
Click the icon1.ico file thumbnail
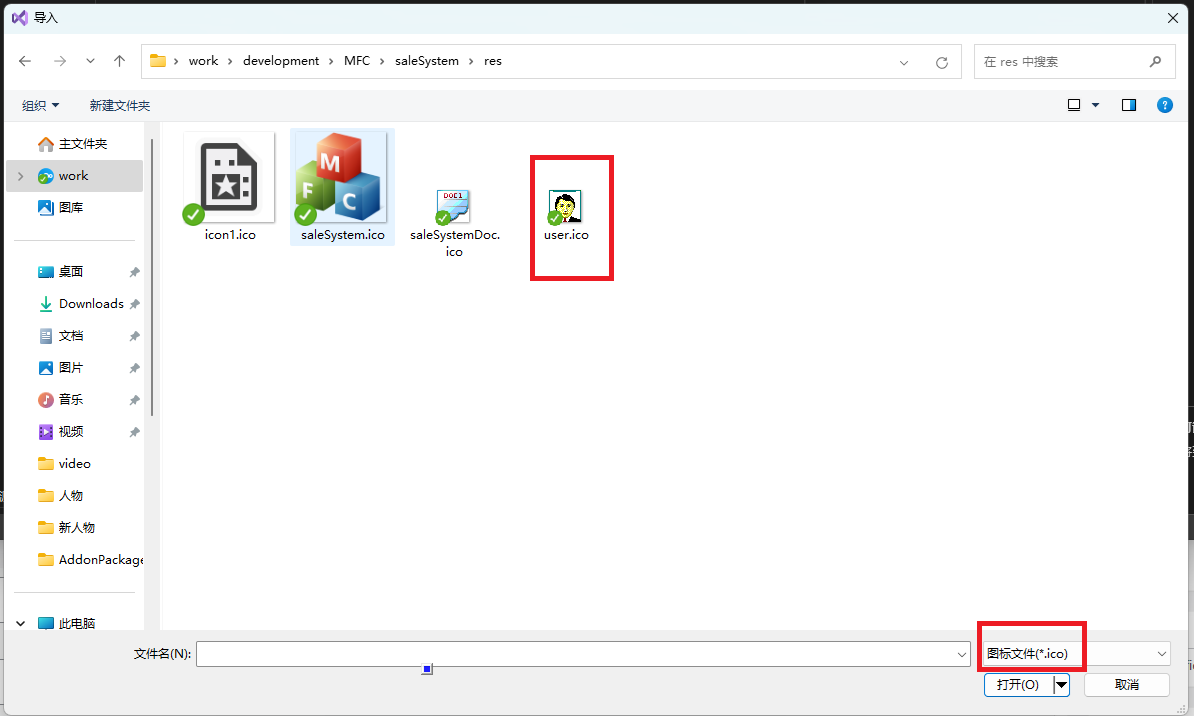click(230, 180)
